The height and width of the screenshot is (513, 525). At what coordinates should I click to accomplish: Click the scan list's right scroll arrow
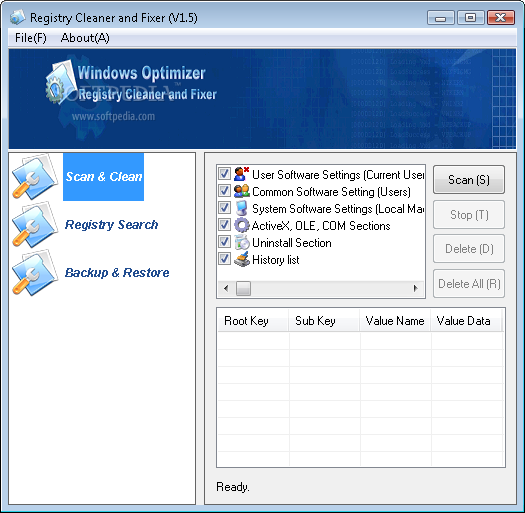tap(416, 288)
